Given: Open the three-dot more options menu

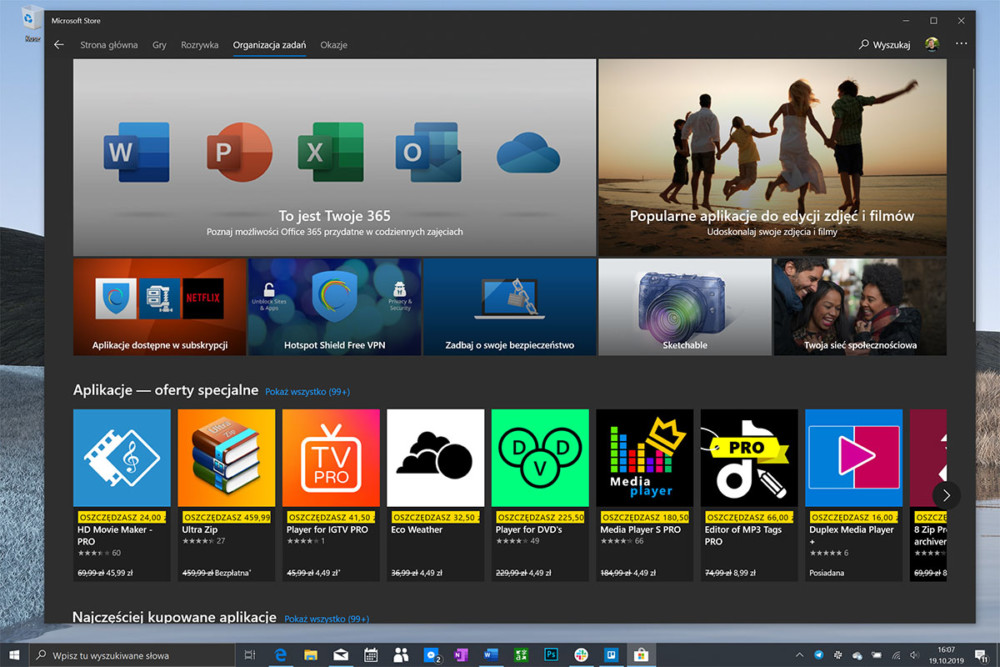Looking at the screenshot, I should click(x=961, y=44).
